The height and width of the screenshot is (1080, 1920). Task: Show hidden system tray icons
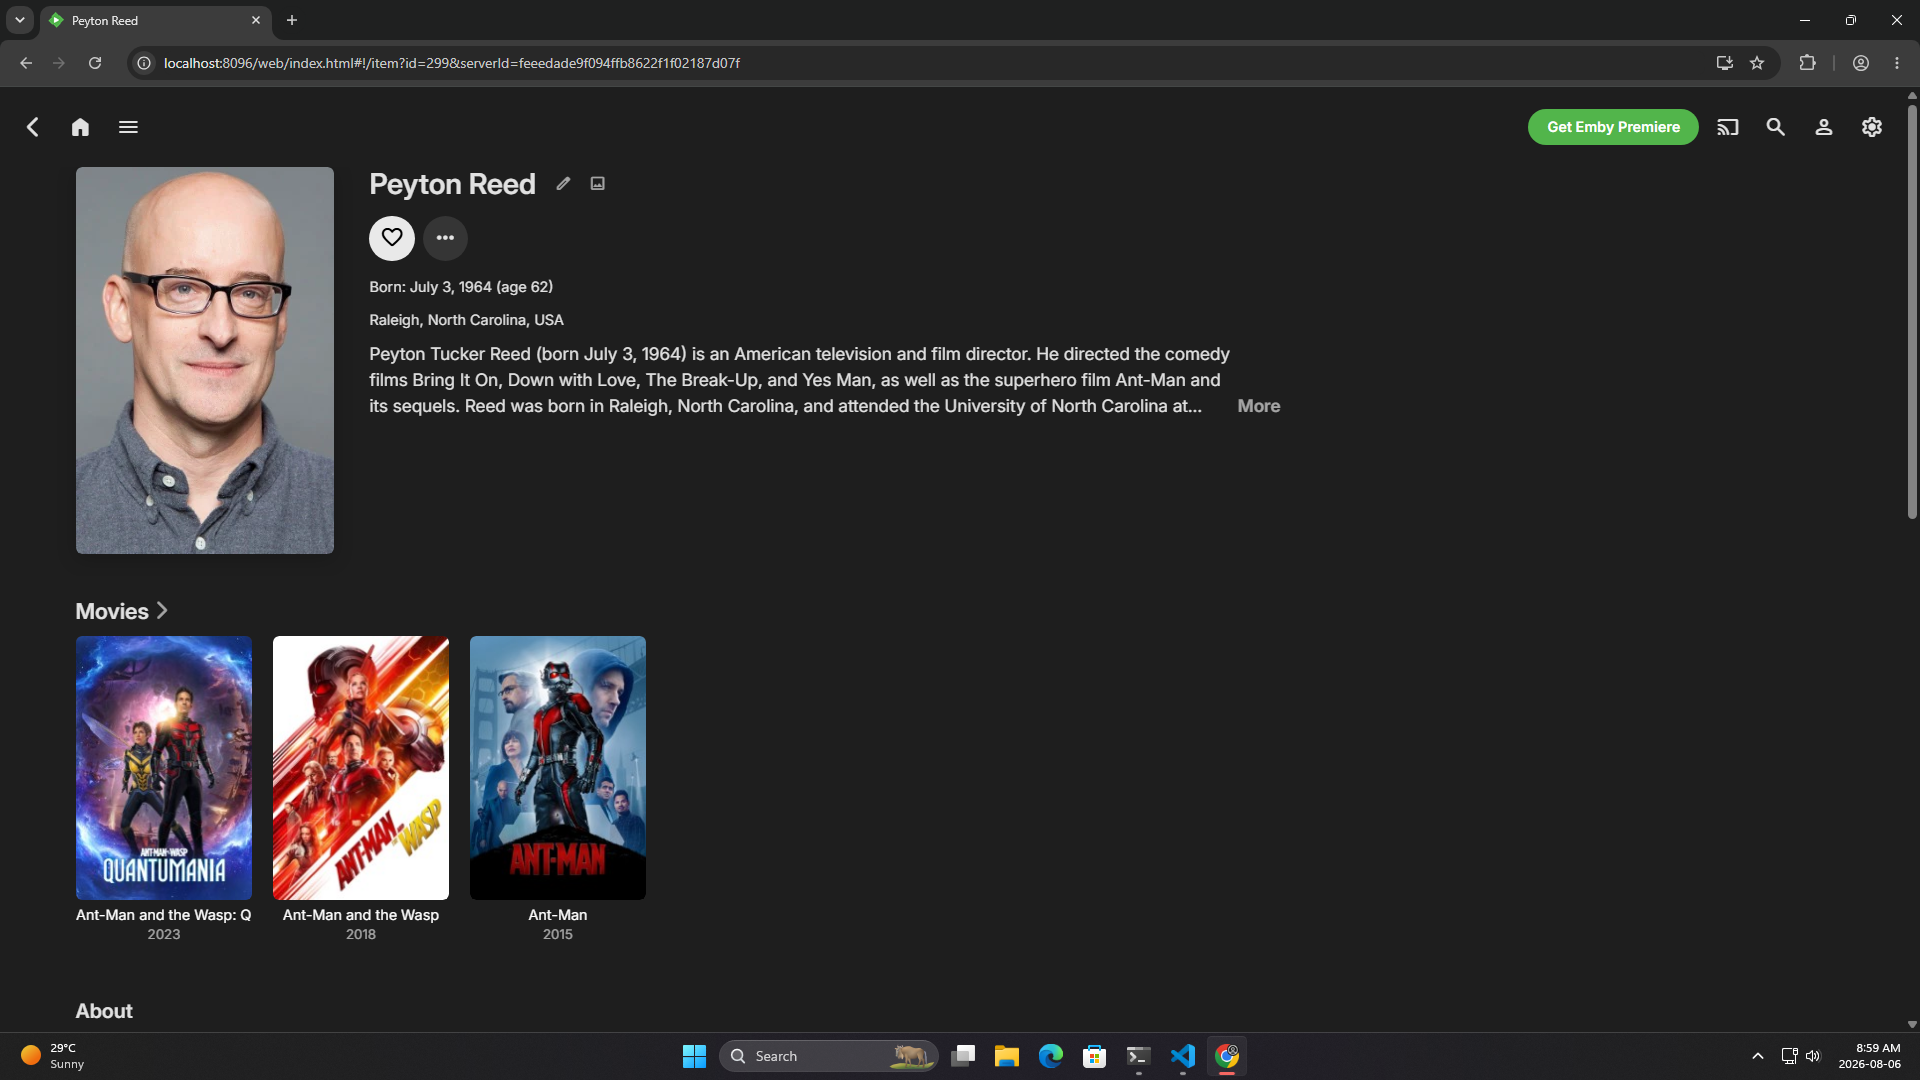[x=1758, y=1056]
